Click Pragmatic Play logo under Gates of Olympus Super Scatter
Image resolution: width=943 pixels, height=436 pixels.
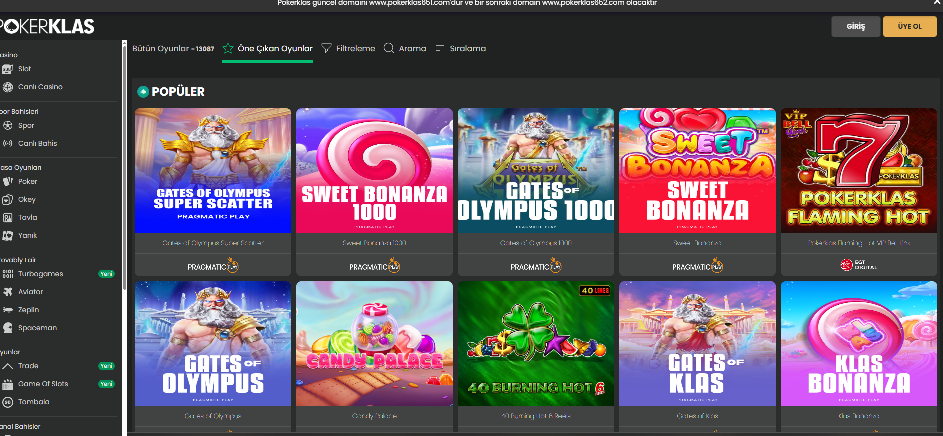pyautogui.click(x=213, y=265)
